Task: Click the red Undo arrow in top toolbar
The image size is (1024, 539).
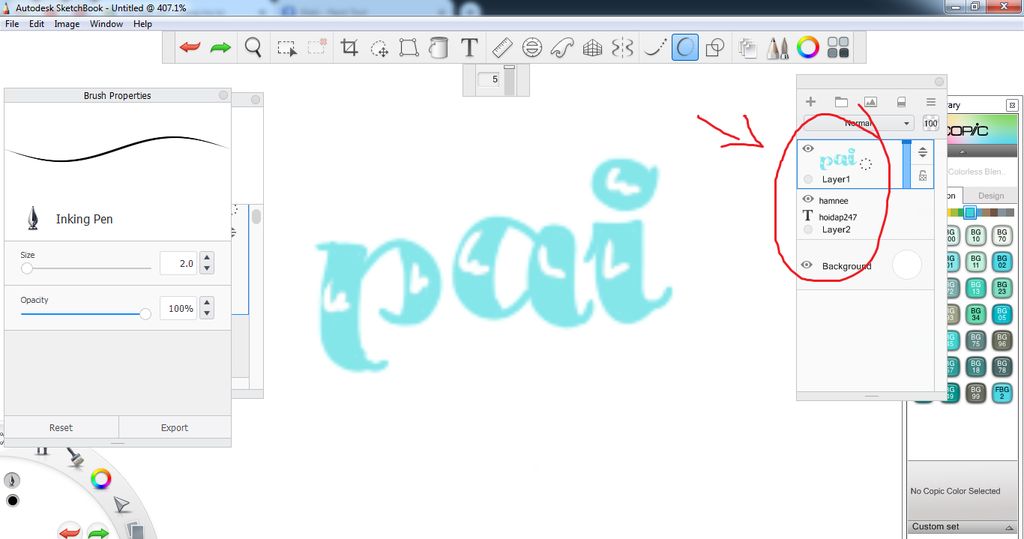Action: point(190,48)
